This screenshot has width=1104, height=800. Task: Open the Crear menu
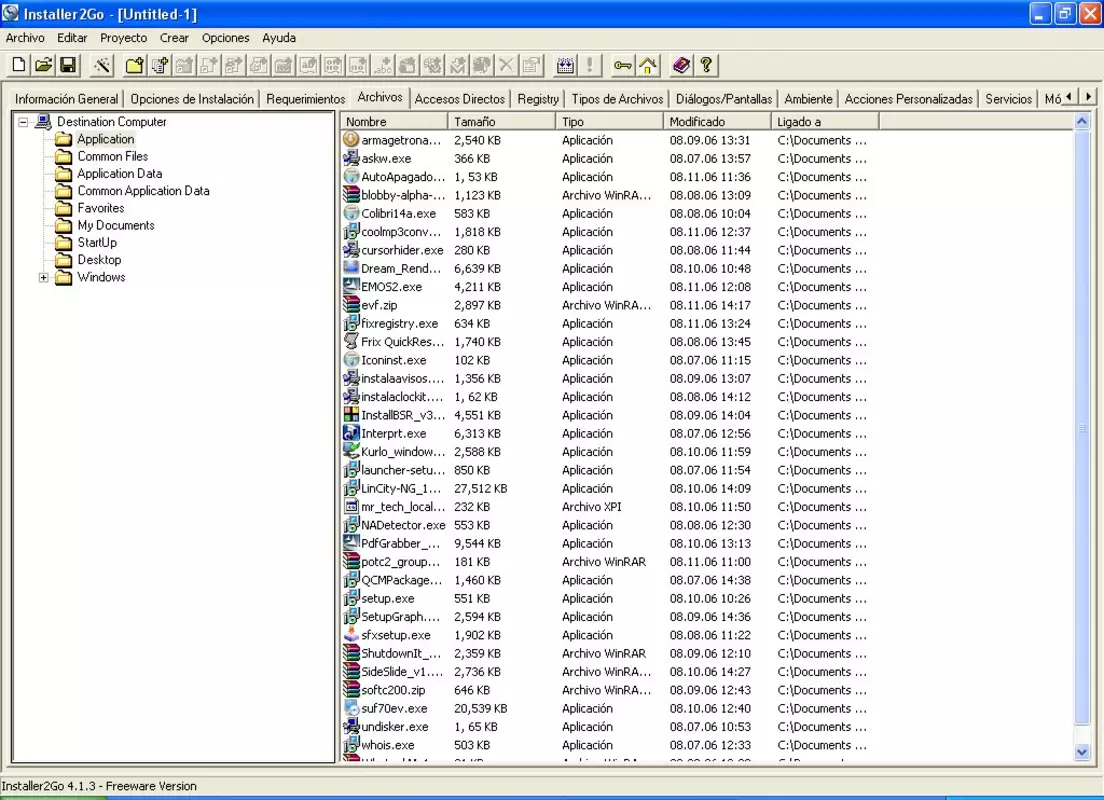pyautogui.click(x=174, y=38)
